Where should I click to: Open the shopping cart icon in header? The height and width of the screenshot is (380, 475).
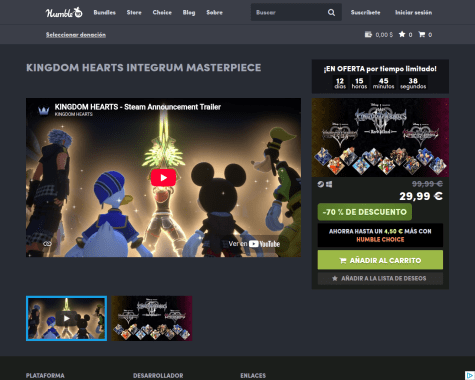(x=422, y=34)
